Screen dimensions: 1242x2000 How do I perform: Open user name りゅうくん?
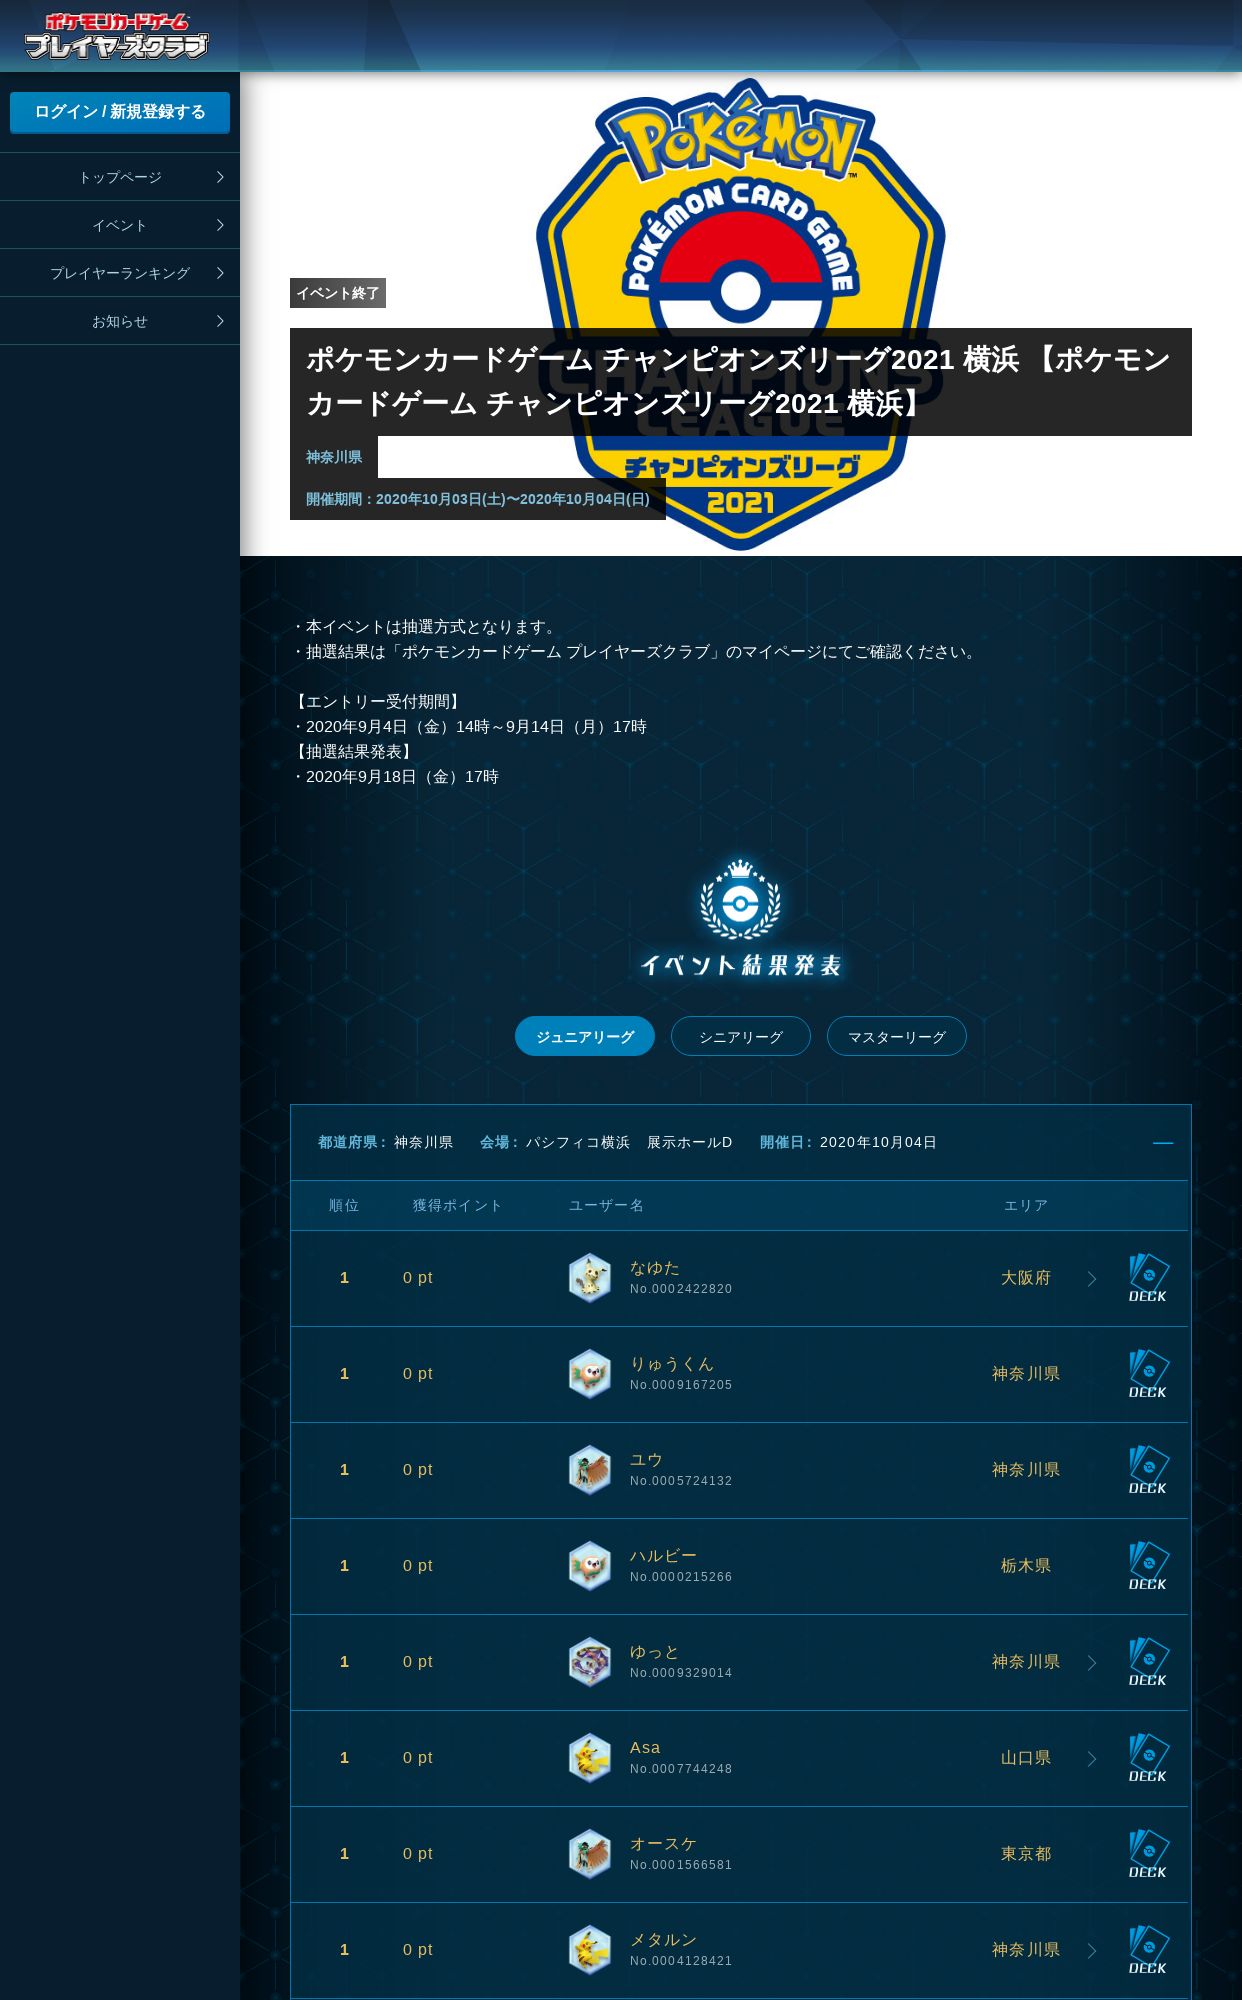(672, 1364)
